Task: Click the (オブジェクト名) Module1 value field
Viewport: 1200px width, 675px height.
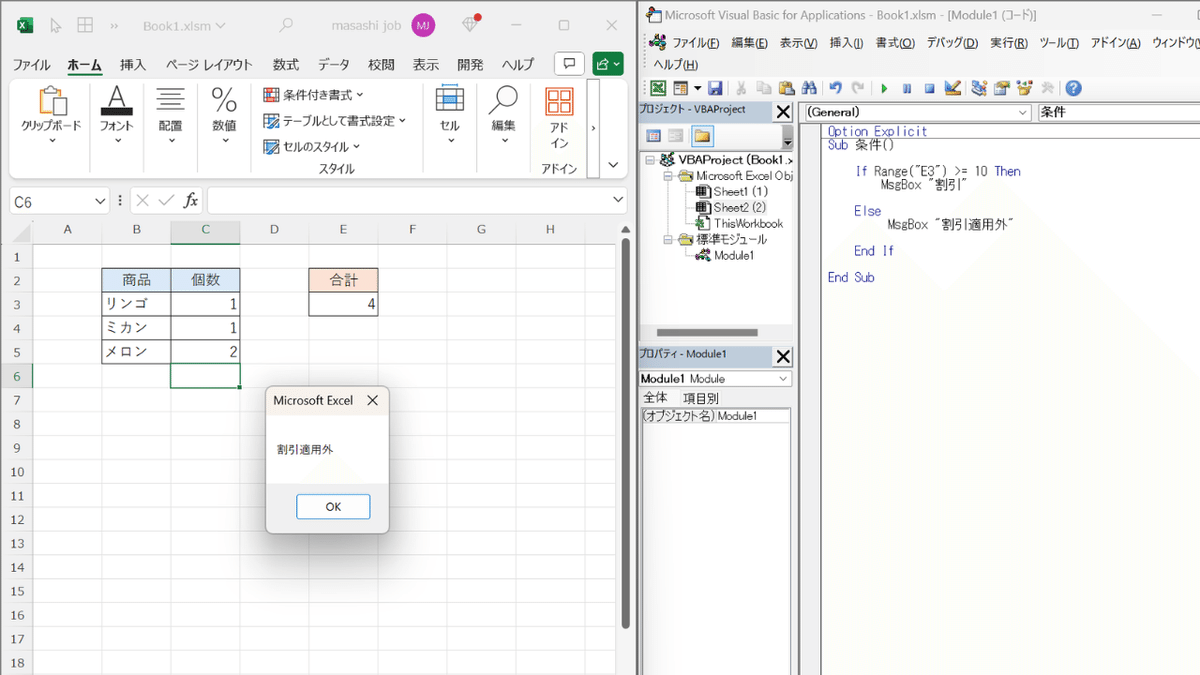Action: [753, 416]
